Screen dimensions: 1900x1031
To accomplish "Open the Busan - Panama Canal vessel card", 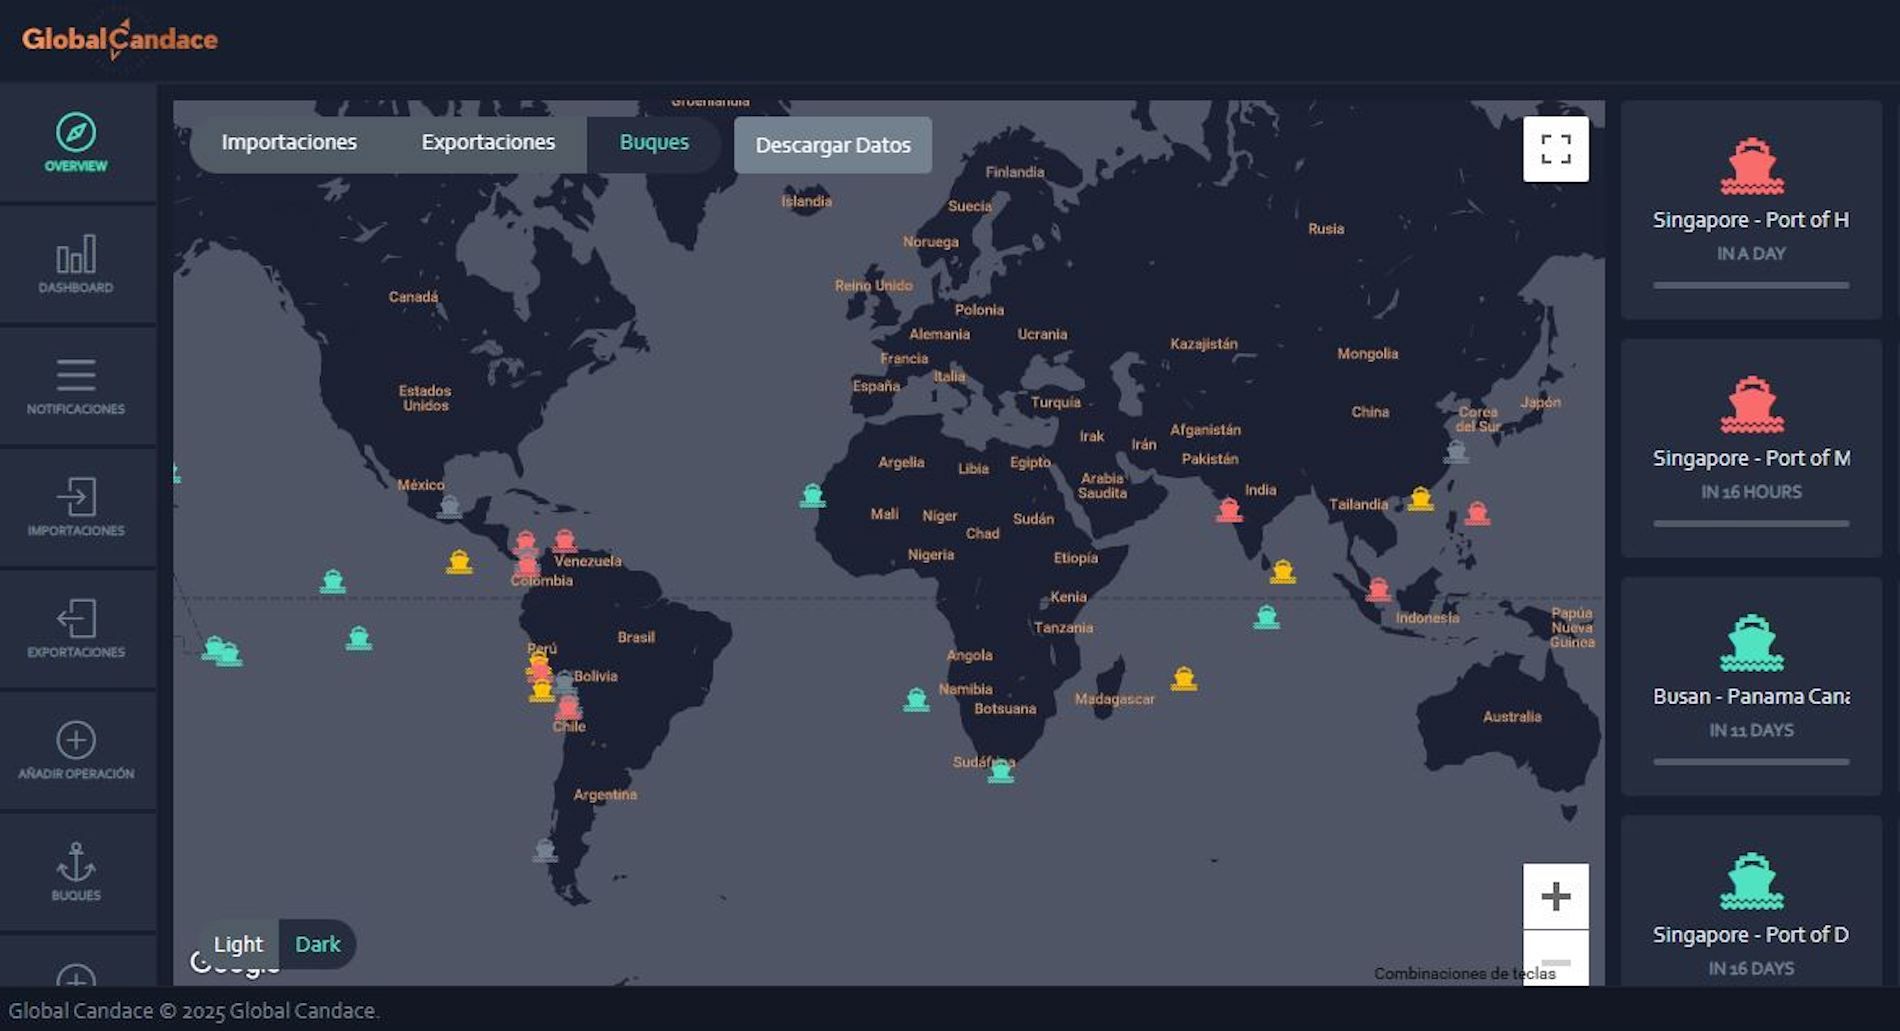I will coord(1750,686).
